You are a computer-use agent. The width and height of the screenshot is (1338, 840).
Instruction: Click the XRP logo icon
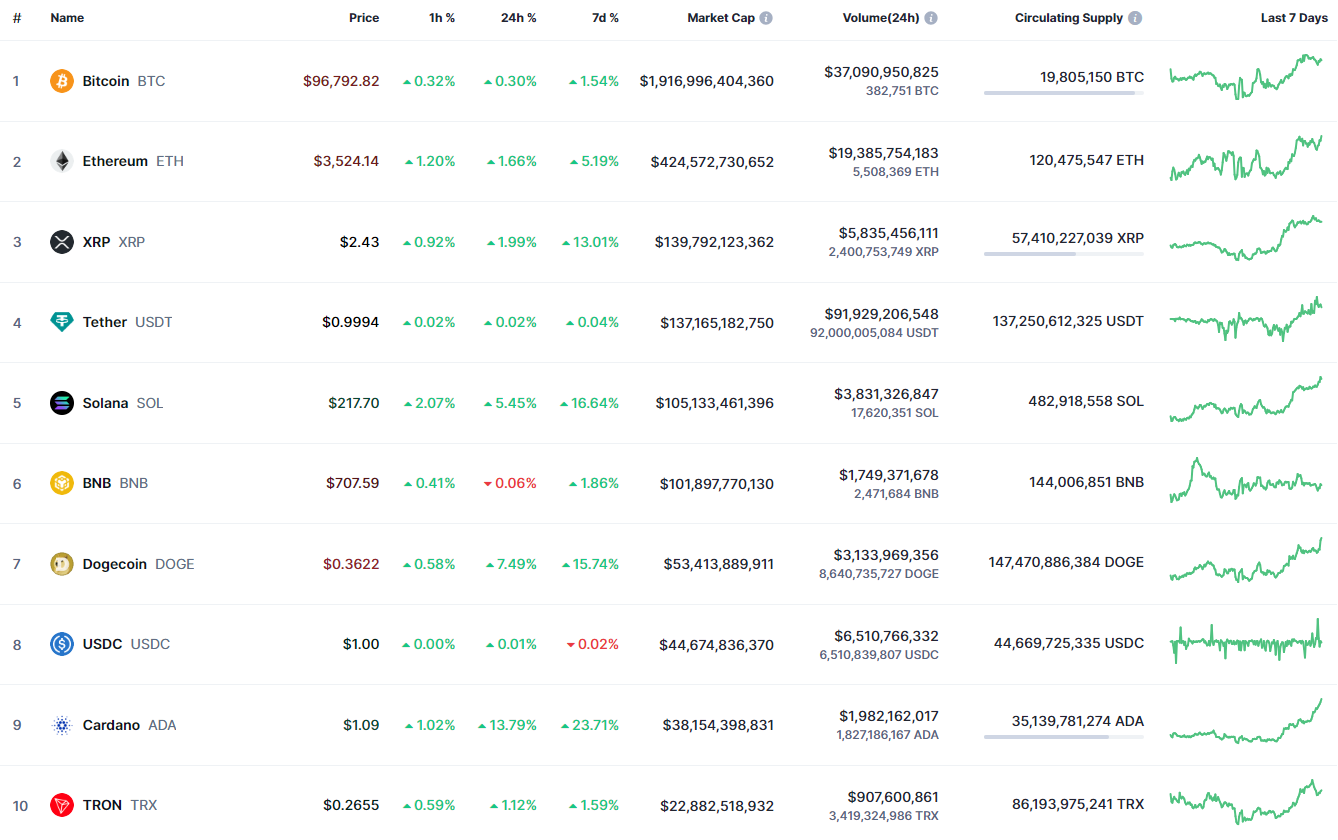pyautogui.click(x=62, y=242)
